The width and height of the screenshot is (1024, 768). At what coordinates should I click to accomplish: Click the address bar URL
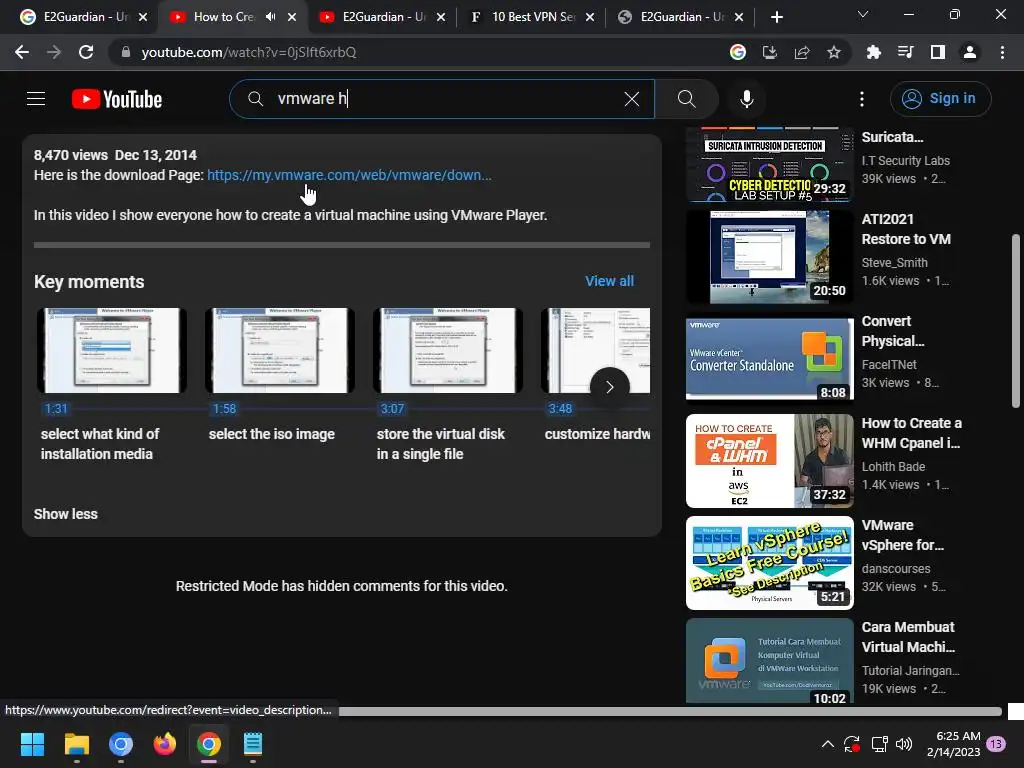pos(249,52)
